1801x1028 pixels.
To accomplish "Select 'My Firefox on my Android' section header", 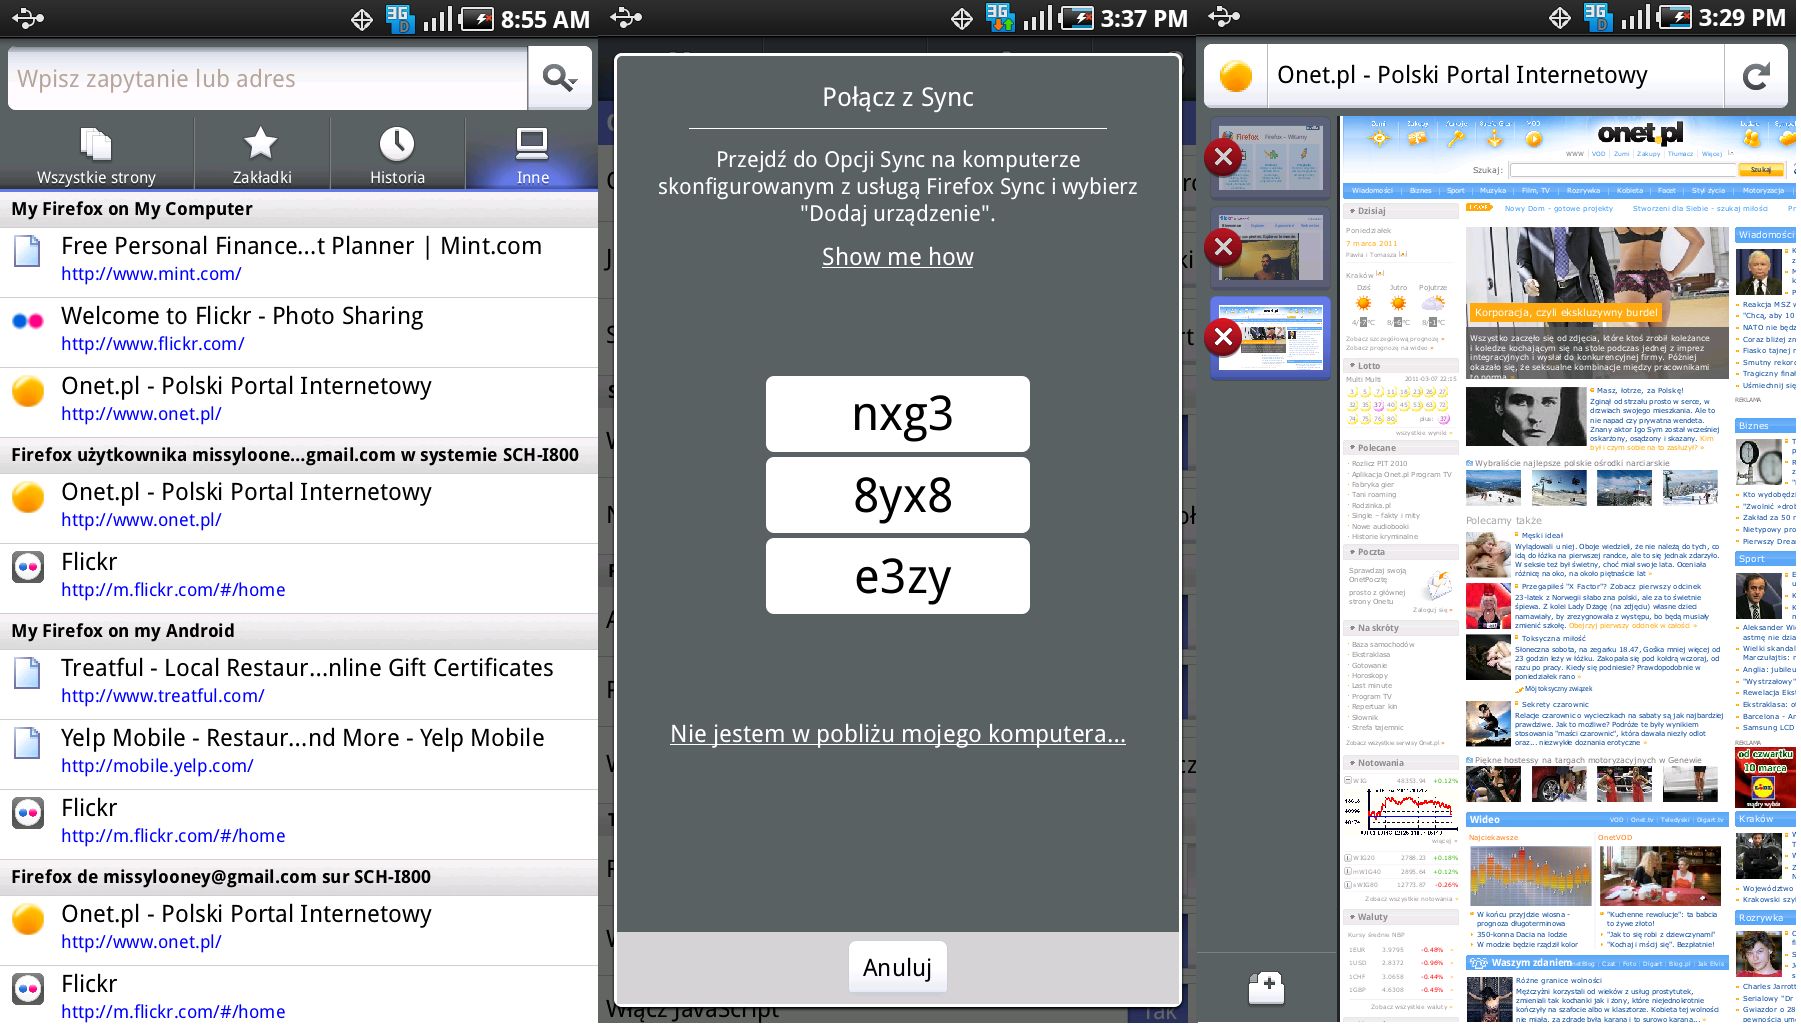I will click(x=299, y=631).
